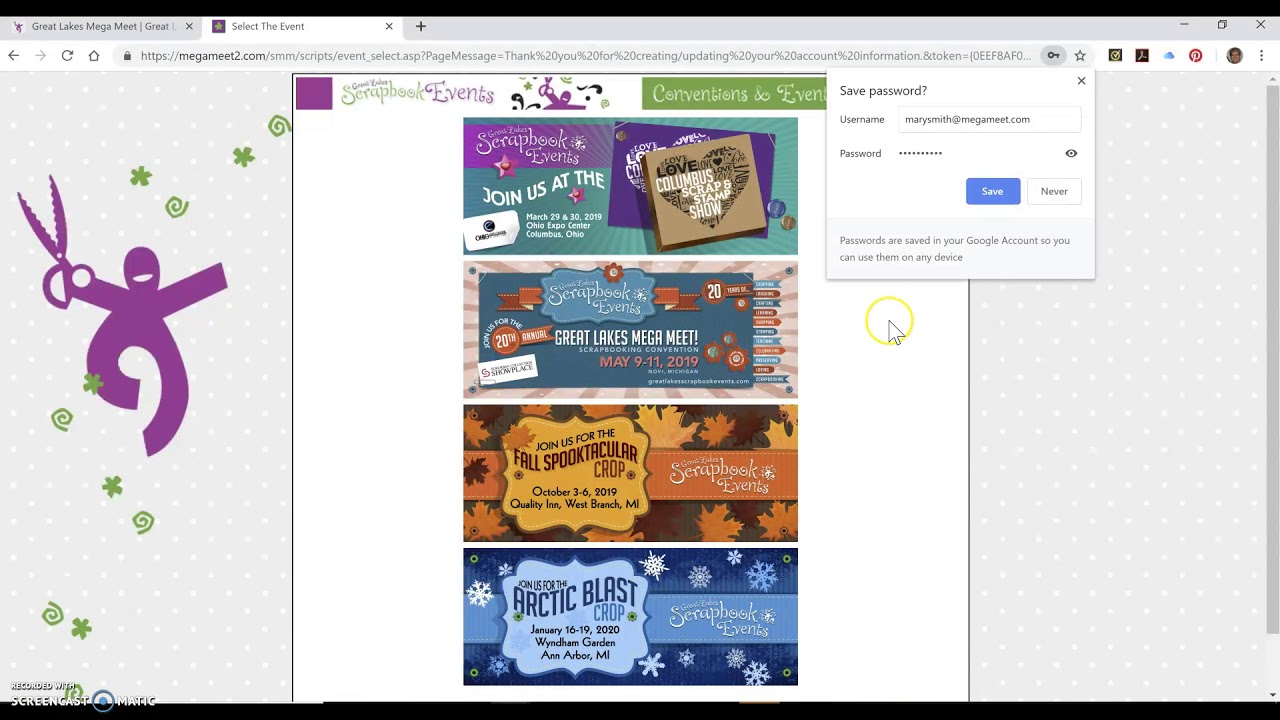The image size is (1280, 720).
Task: Open the Pinterest save extension
Action: click(1196, 56)
